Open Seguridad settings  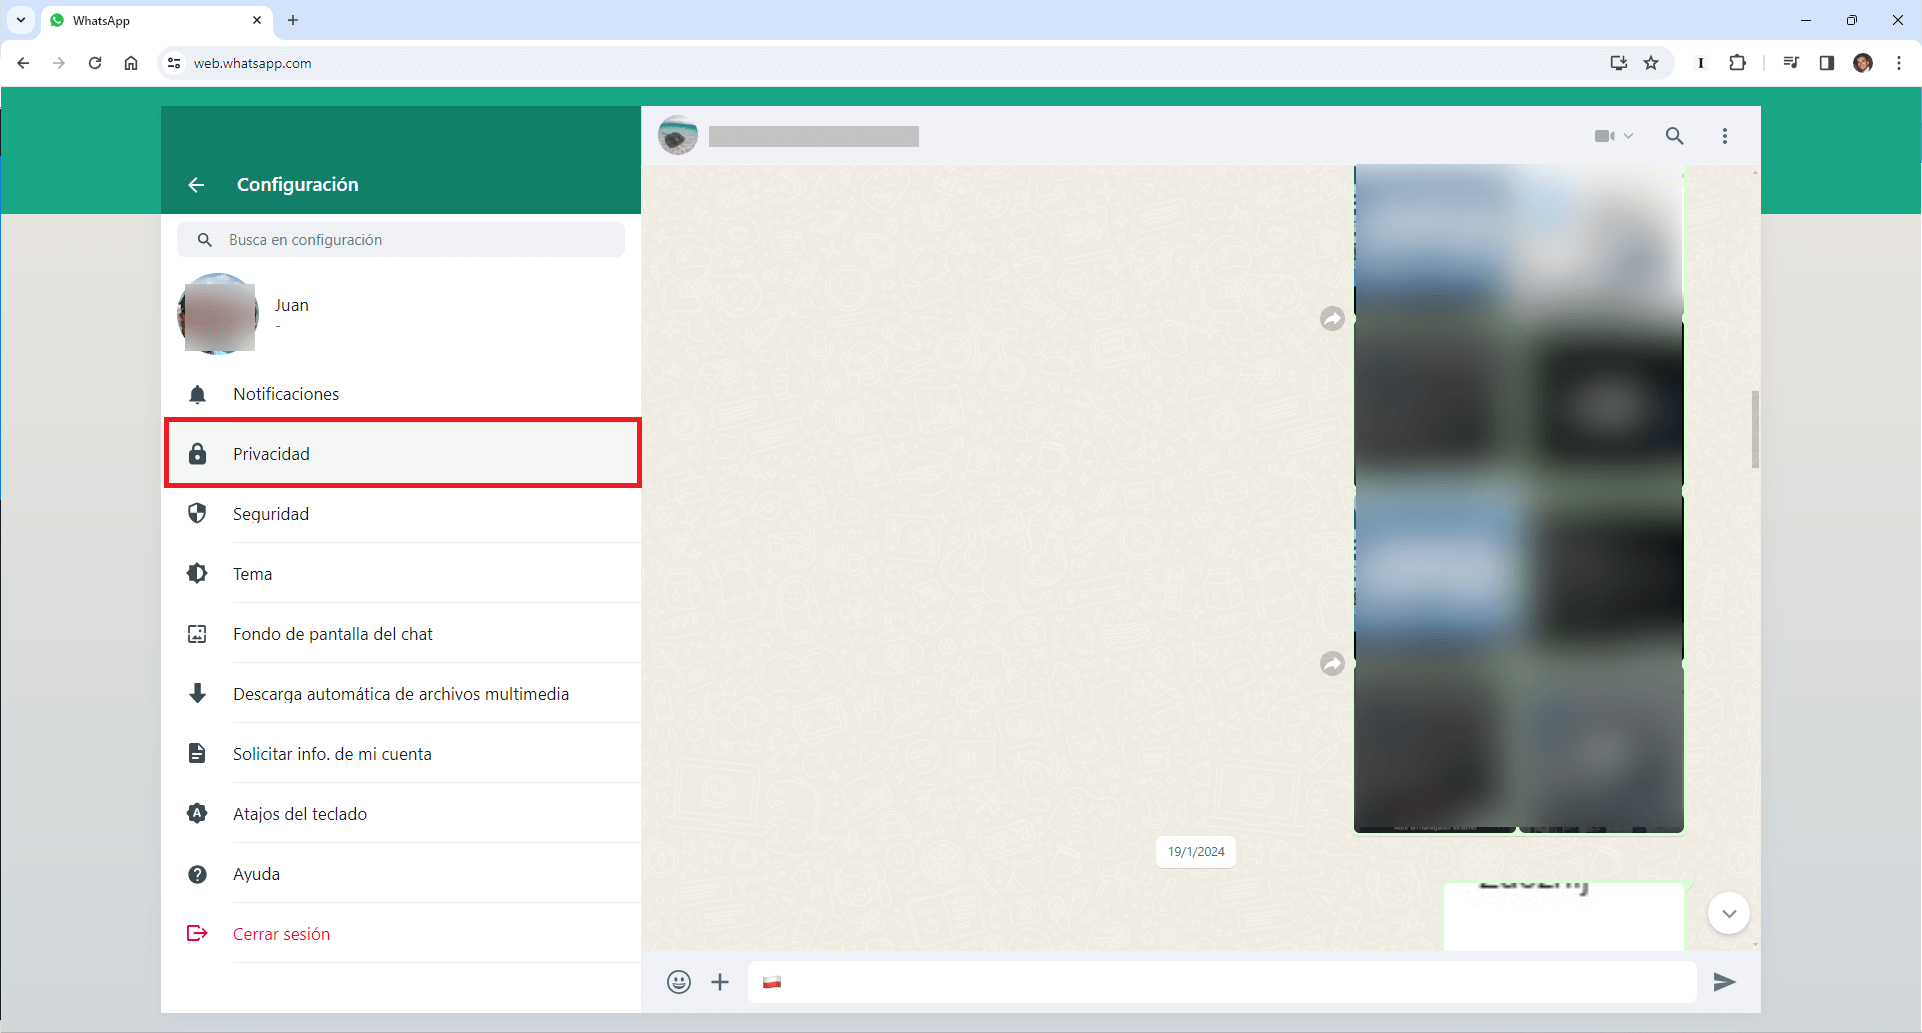pos(402,514)
